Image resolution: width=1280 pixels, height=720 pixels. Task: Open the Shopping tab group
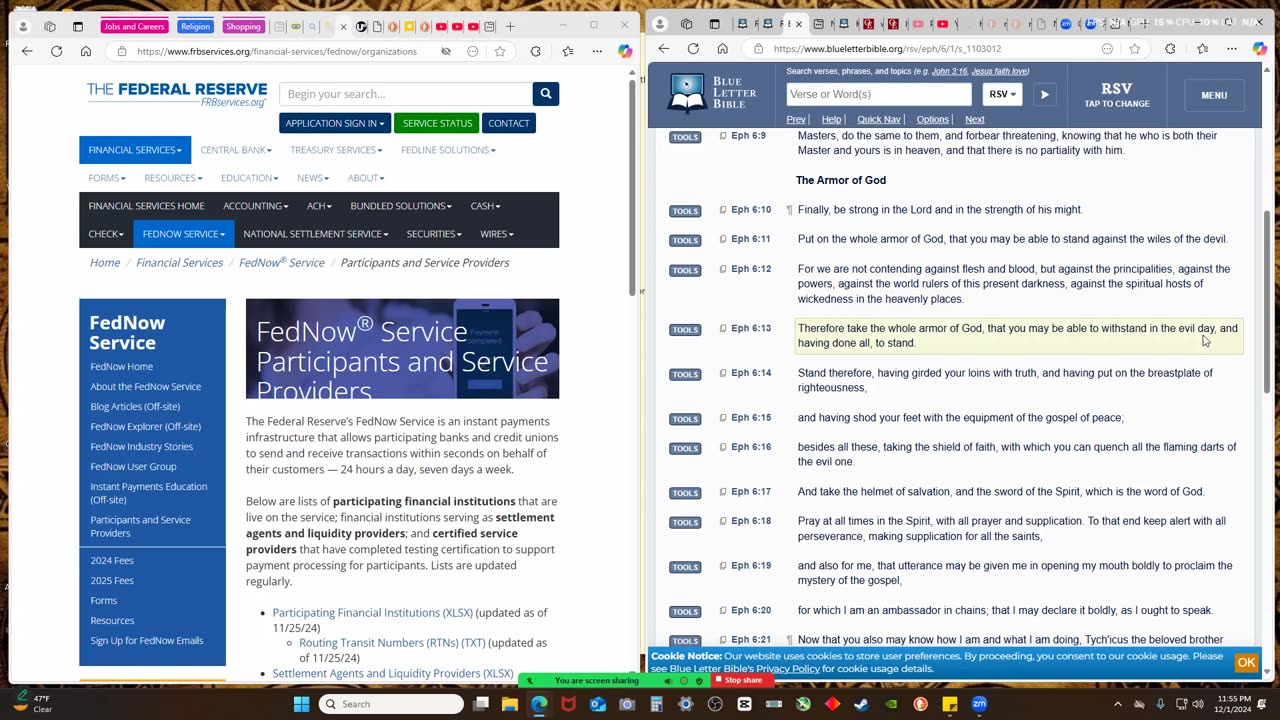[243, 27]
